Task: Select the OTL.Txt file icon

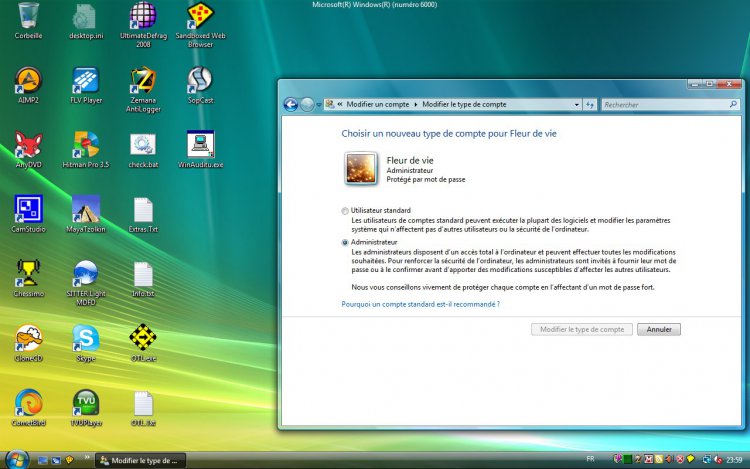Action: tap(143, 404)
